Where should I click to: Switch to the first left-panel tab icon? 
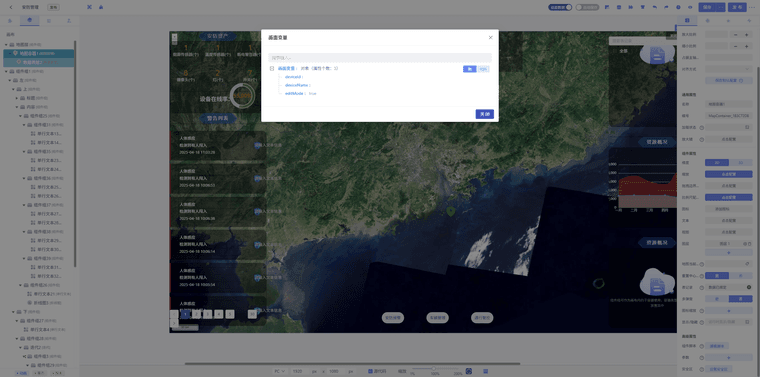coord(10,20)
